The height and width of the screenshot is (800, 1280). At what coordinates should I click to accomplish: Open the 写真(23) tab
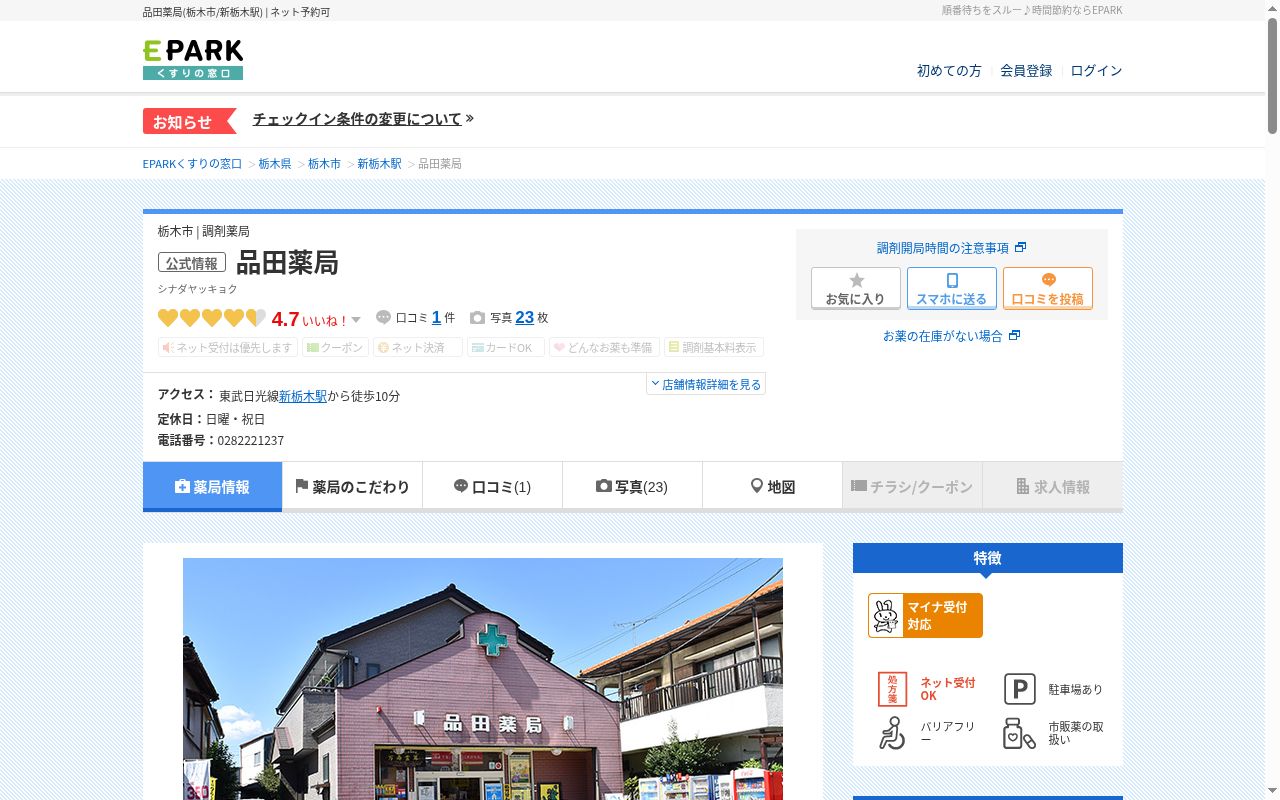pyautogui.click(x=633, y=487)
